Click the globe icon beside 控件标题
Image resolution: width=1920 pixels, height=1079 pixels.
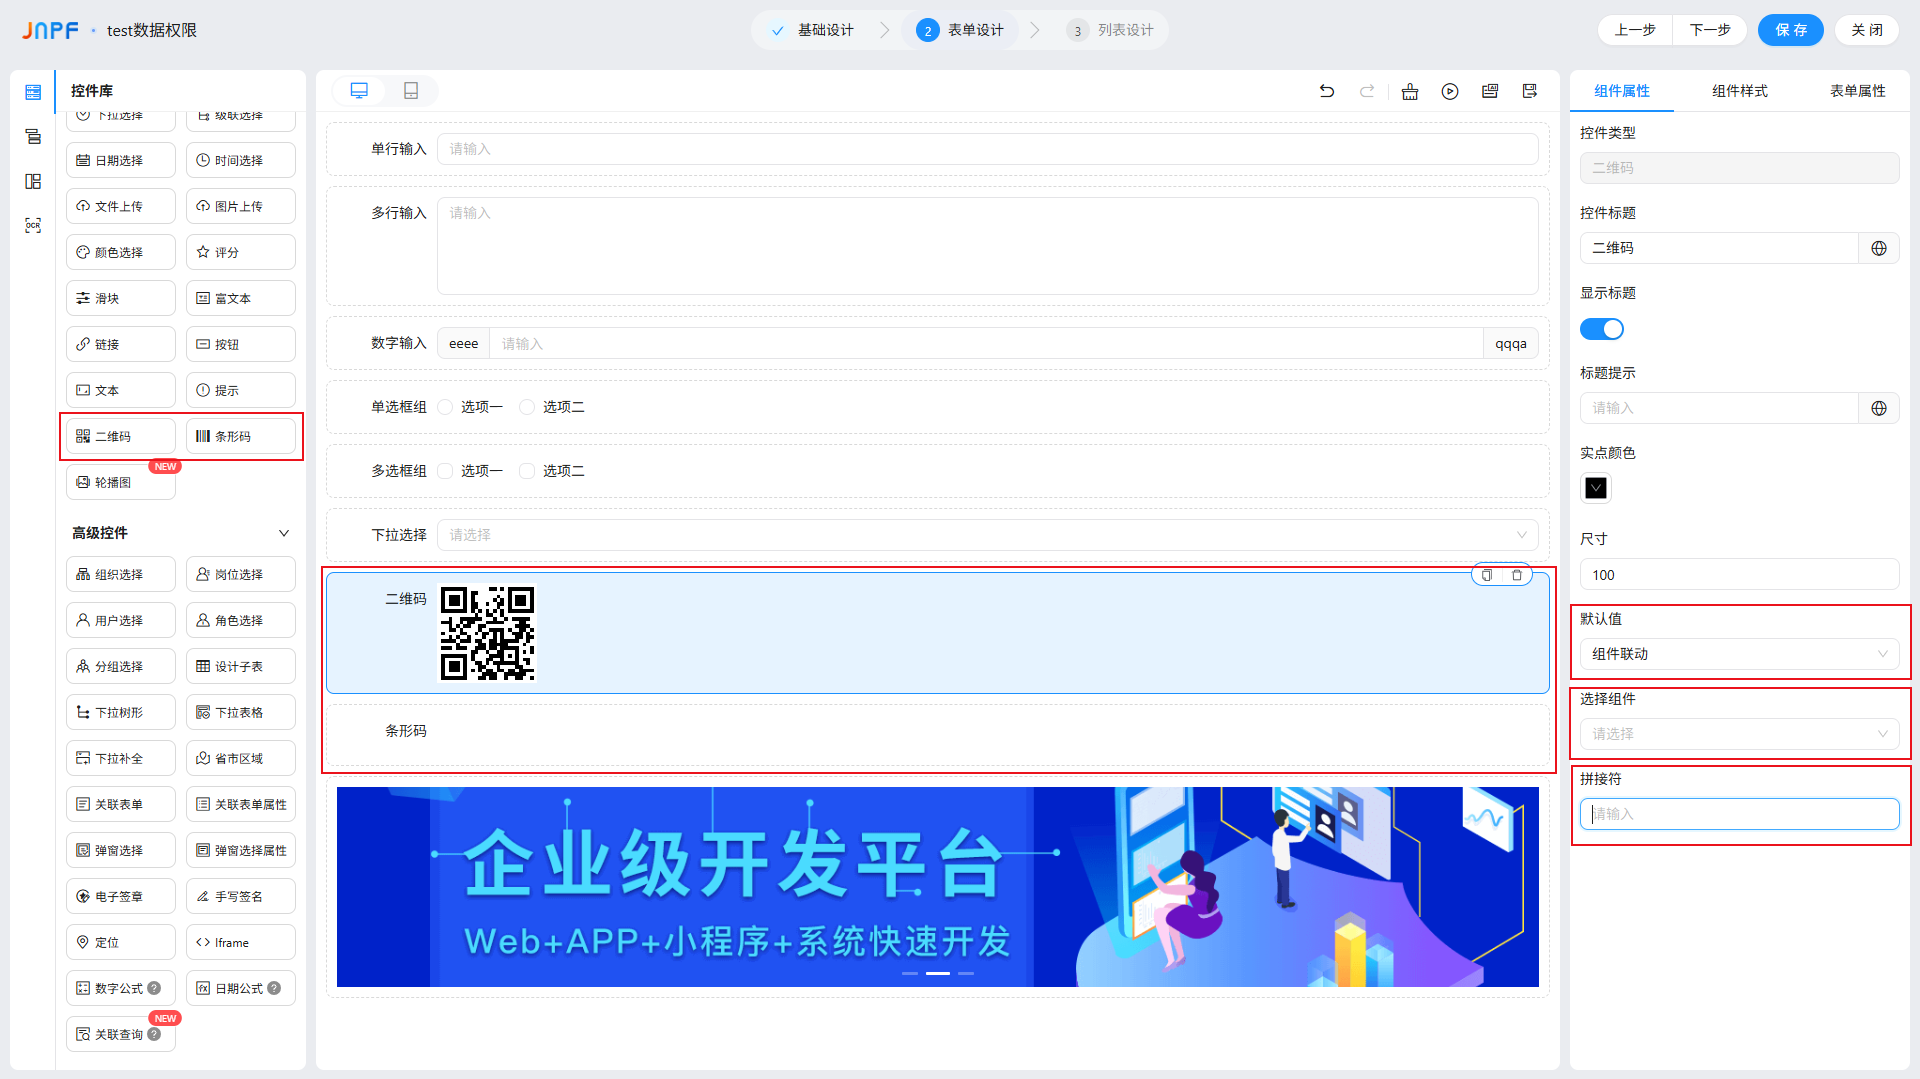1880,248
